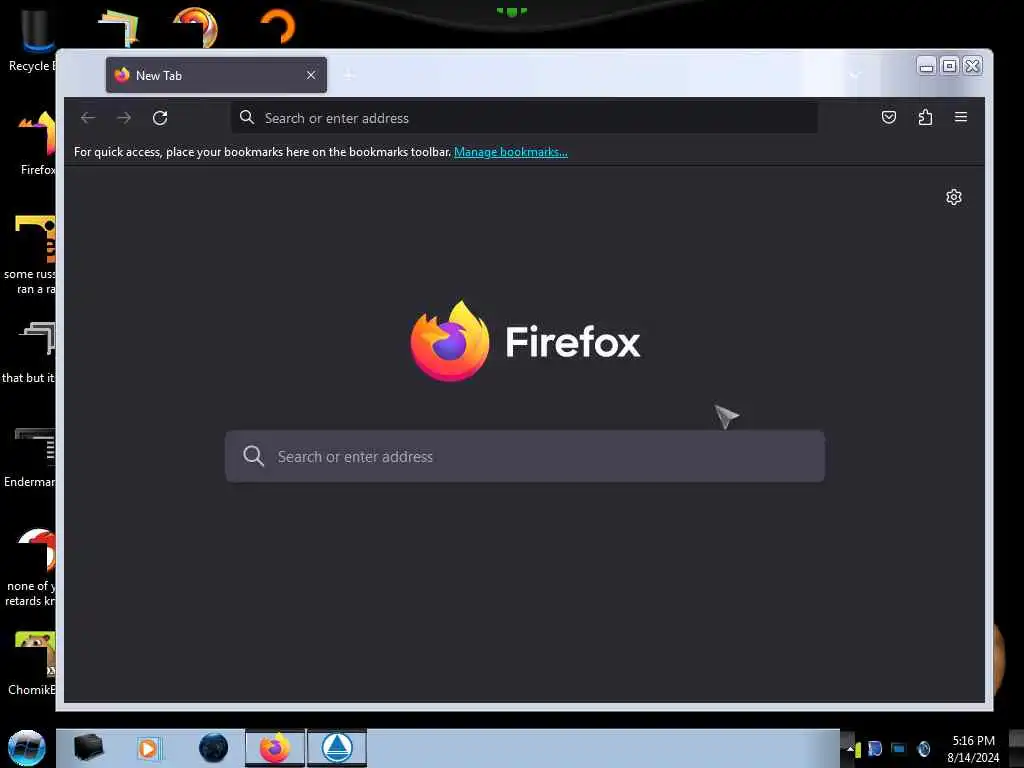Select the ChomikBox desktop icon
Viewport: 1024px width, 768px height.
(x=33, y=664)
